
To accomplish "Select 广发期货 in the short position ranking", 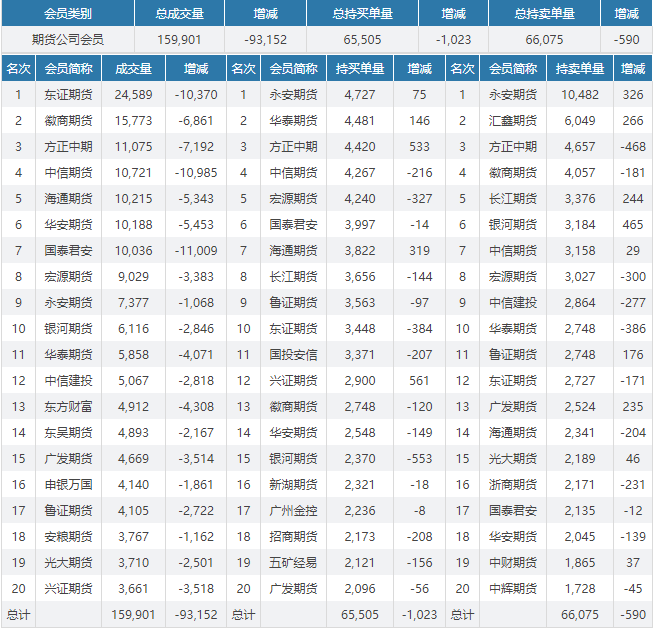I will click(513, 407).
